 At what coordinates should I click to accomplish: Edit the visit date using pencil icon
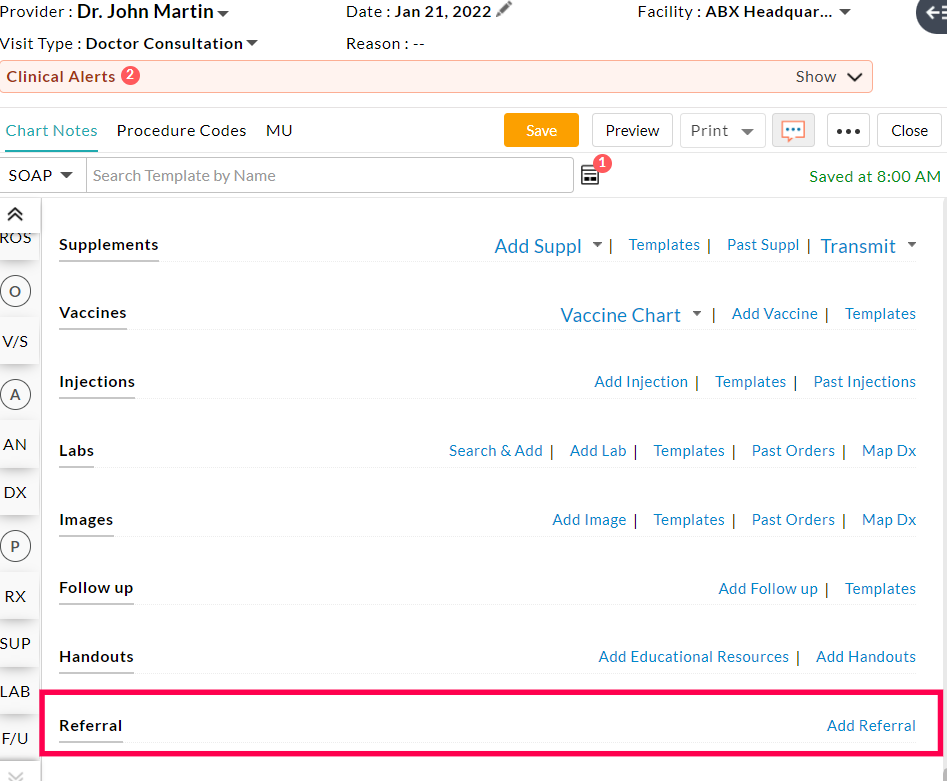click(501, 10)
